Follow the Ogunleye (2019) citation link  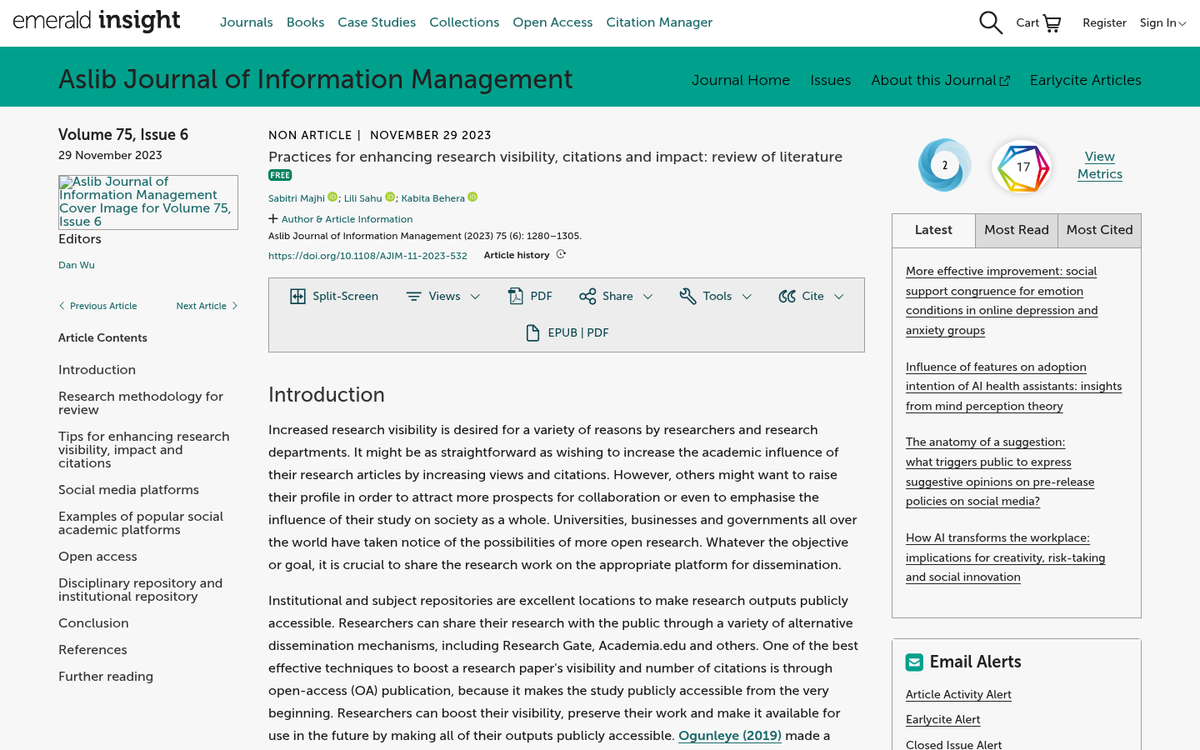[729, 735]
